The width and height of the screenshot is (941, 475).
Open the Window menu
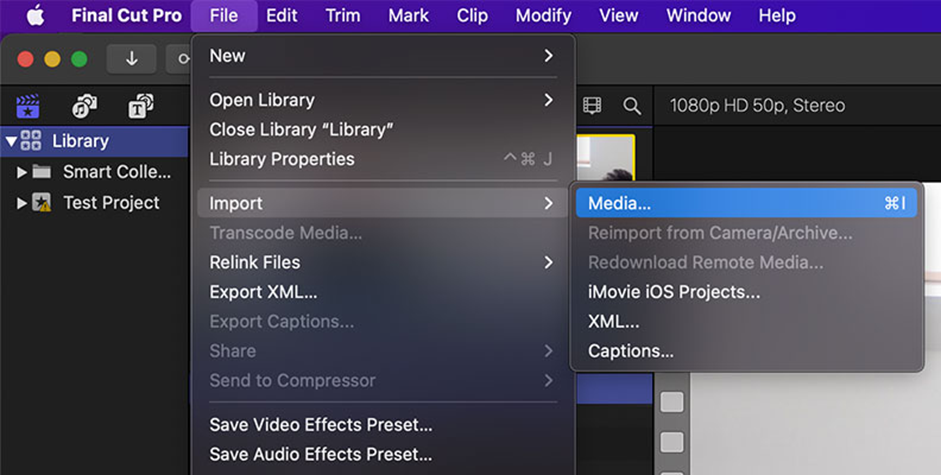point(699,16)
